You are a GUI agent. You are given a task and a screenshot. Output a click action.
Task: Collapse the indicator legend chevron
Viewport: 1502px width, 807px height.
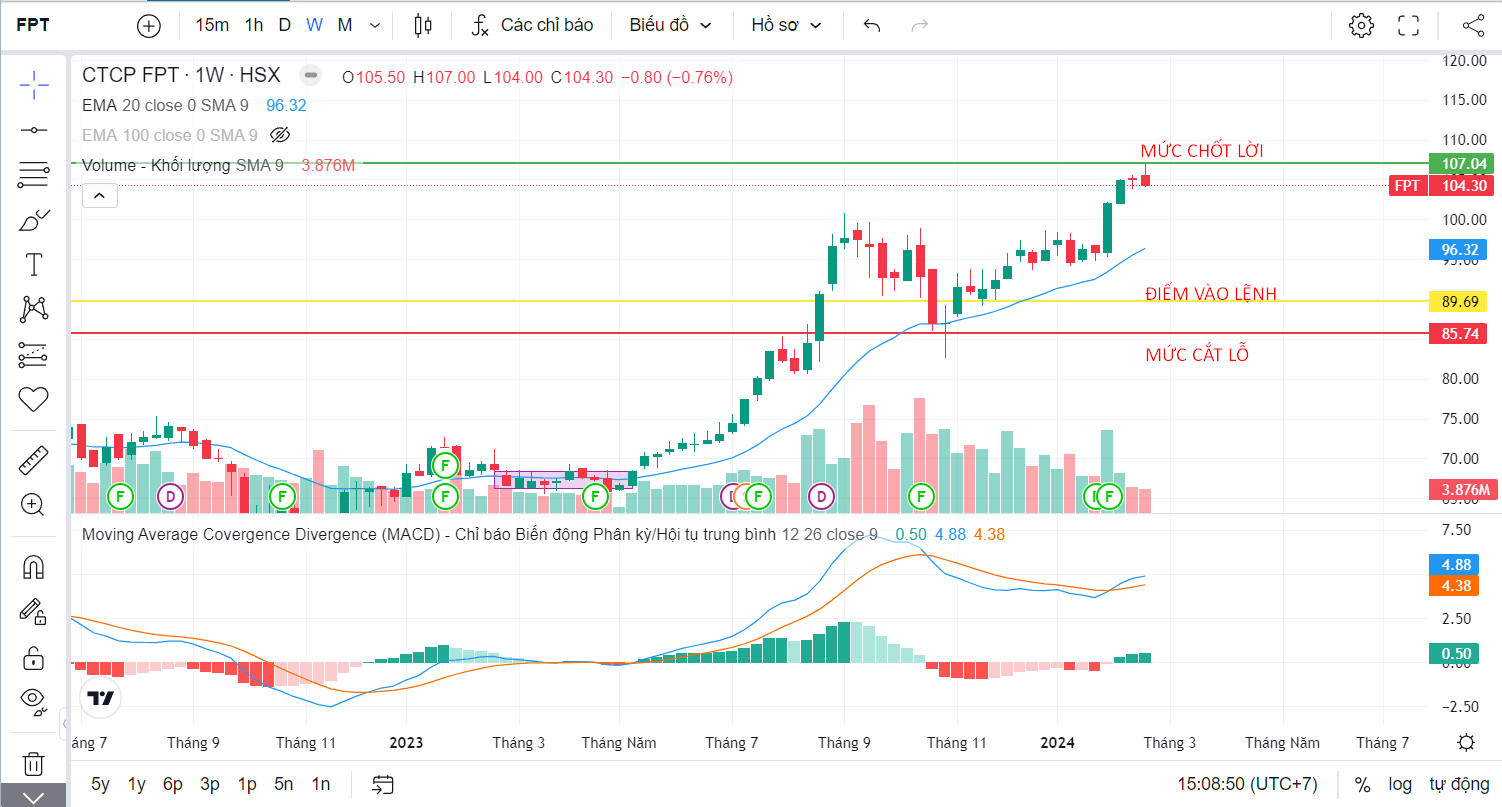point(100,196)
